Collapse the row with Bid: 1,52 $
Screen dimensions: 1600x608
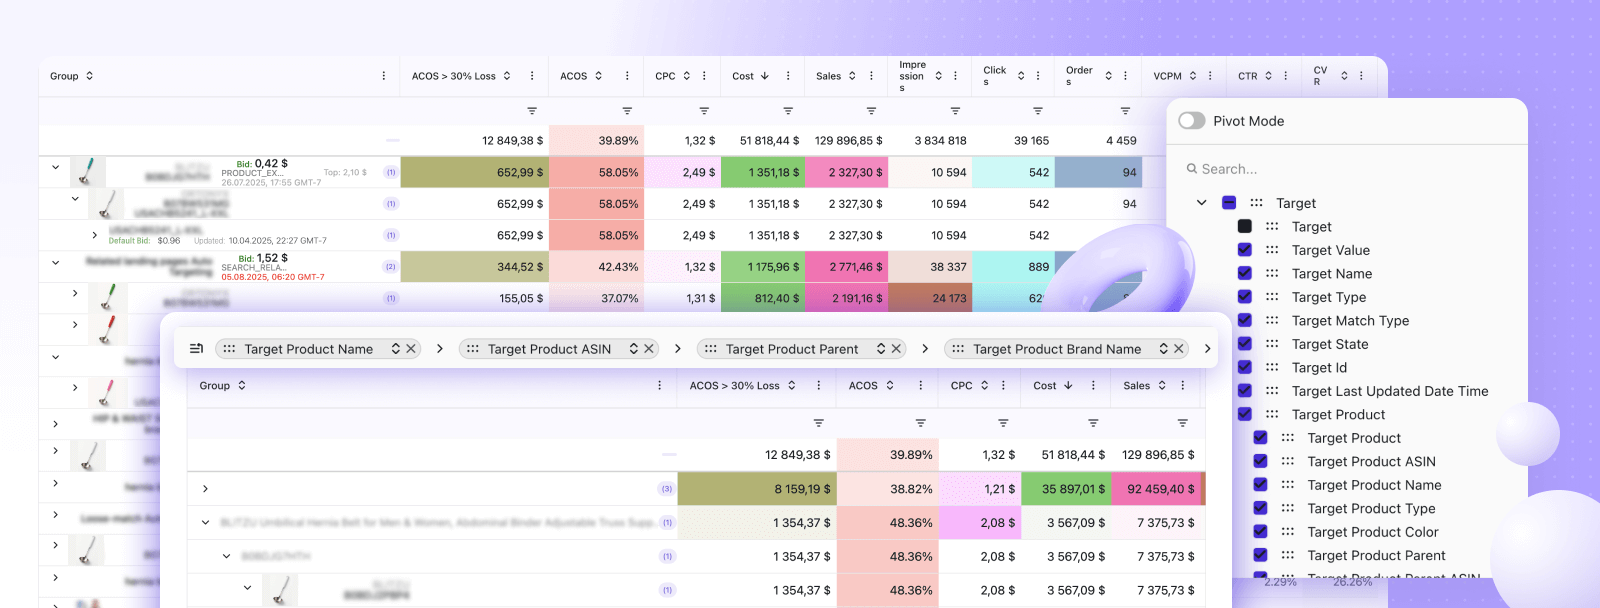56,262
